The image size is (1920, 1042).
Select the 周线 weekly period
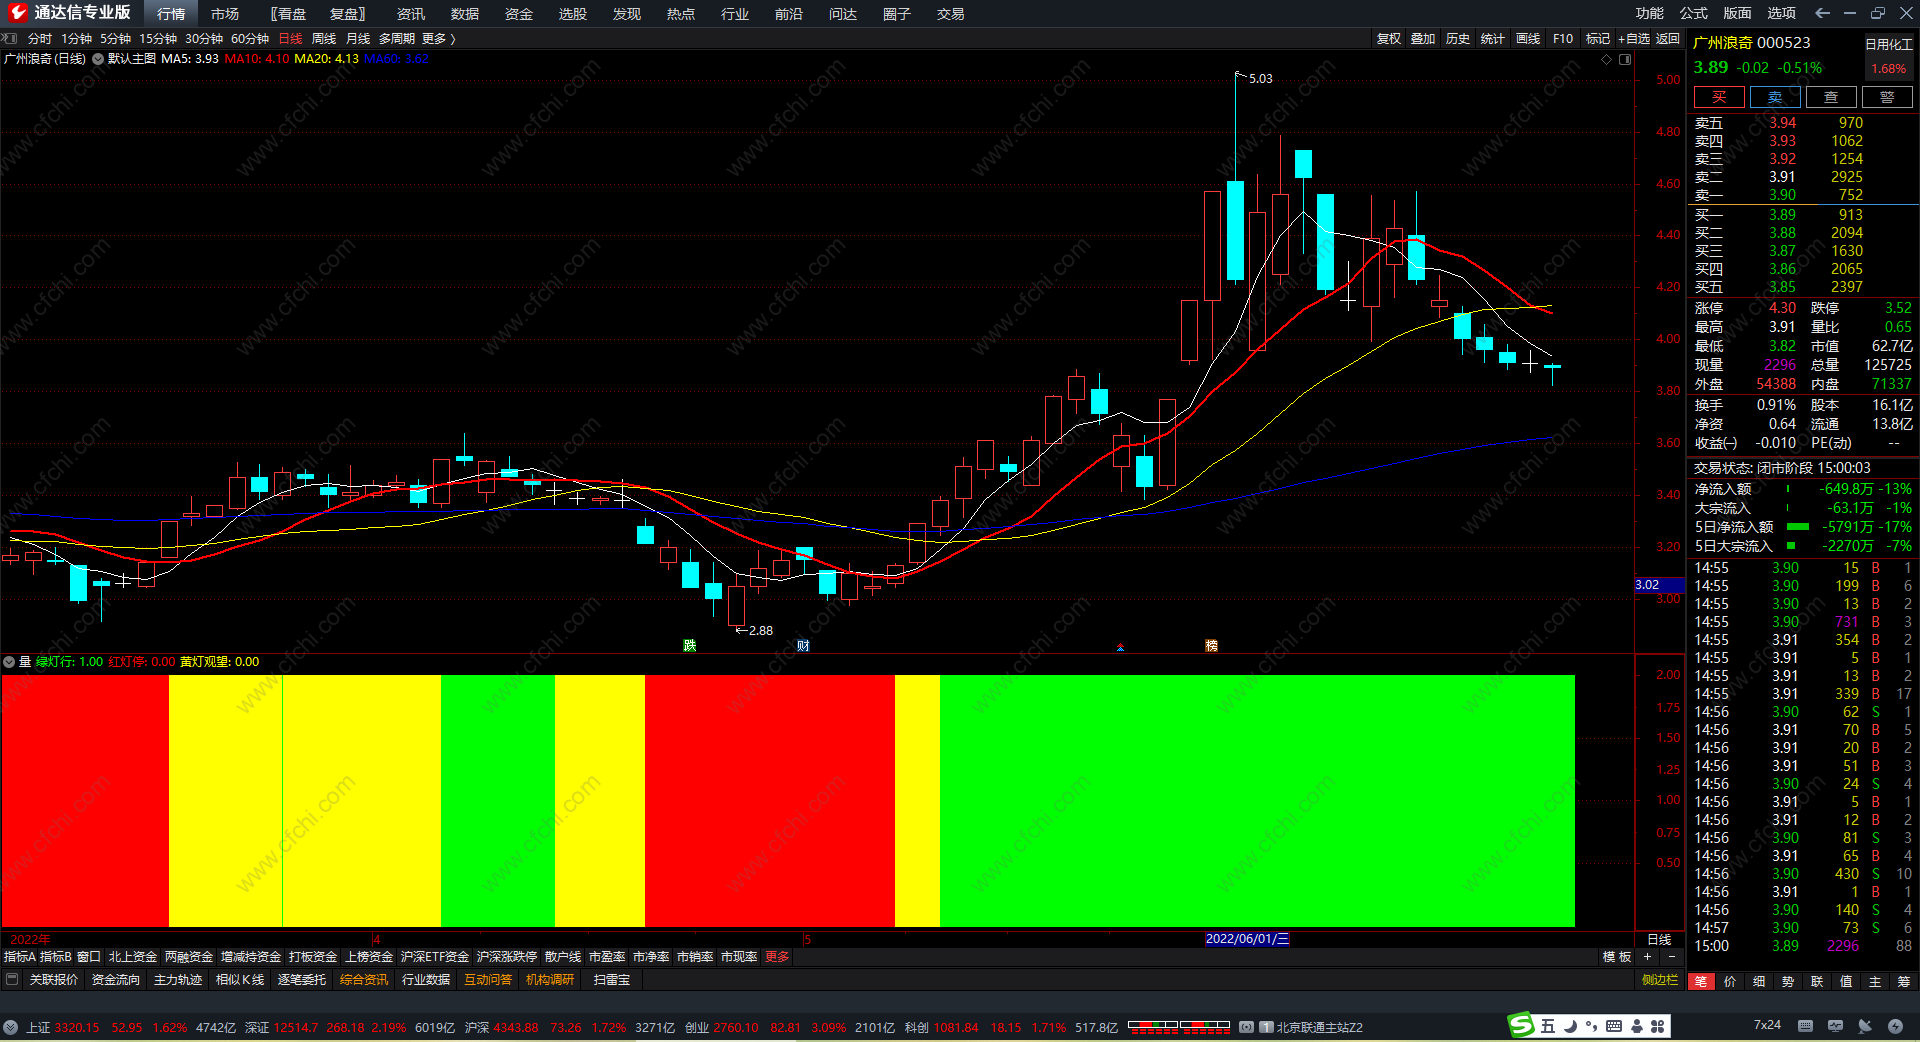coord(324,39)
